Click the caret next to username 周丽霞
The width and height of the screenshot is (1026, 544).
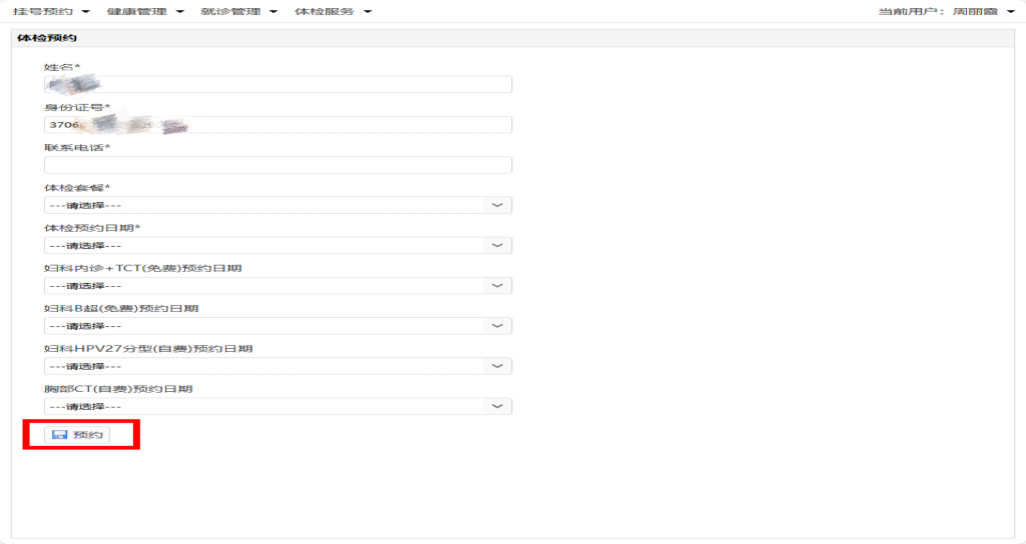[x=1010, y=12]
